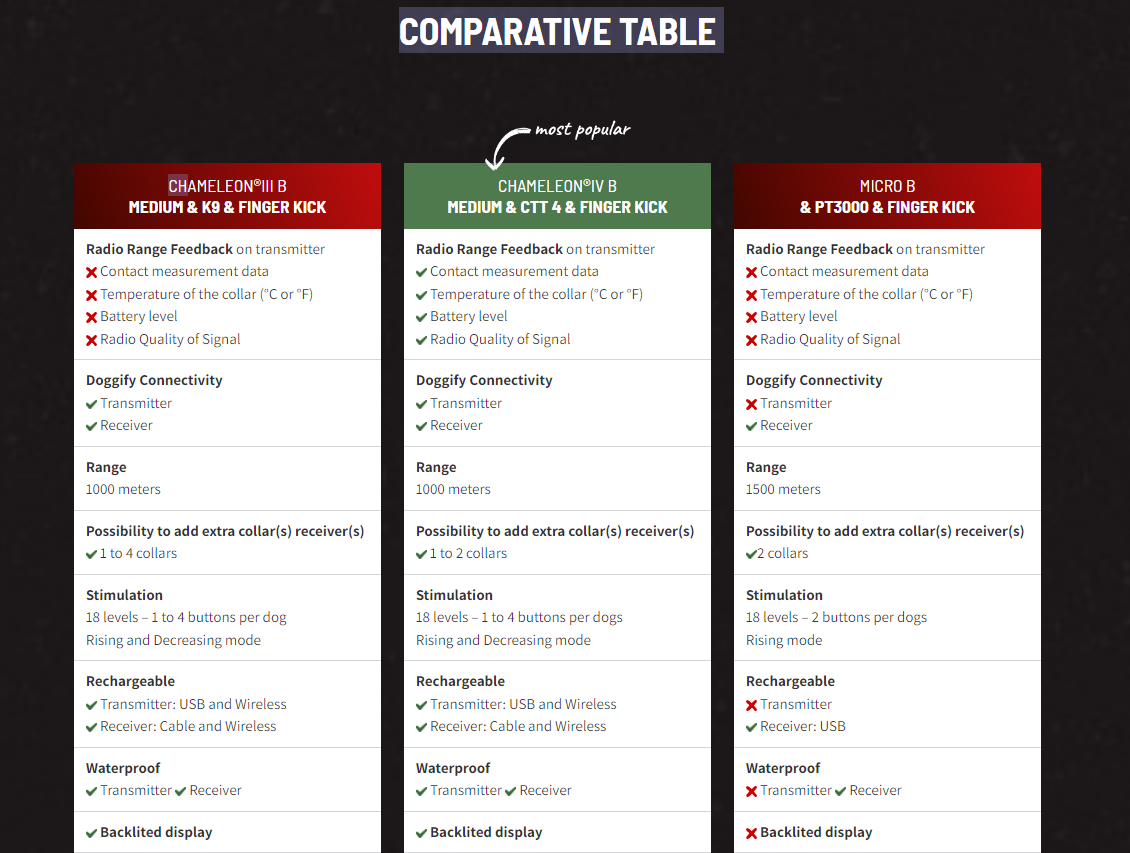Click red X beside Chameleon III Battery level
Viewport: 1130px width, 853px height.
[92, 318]
